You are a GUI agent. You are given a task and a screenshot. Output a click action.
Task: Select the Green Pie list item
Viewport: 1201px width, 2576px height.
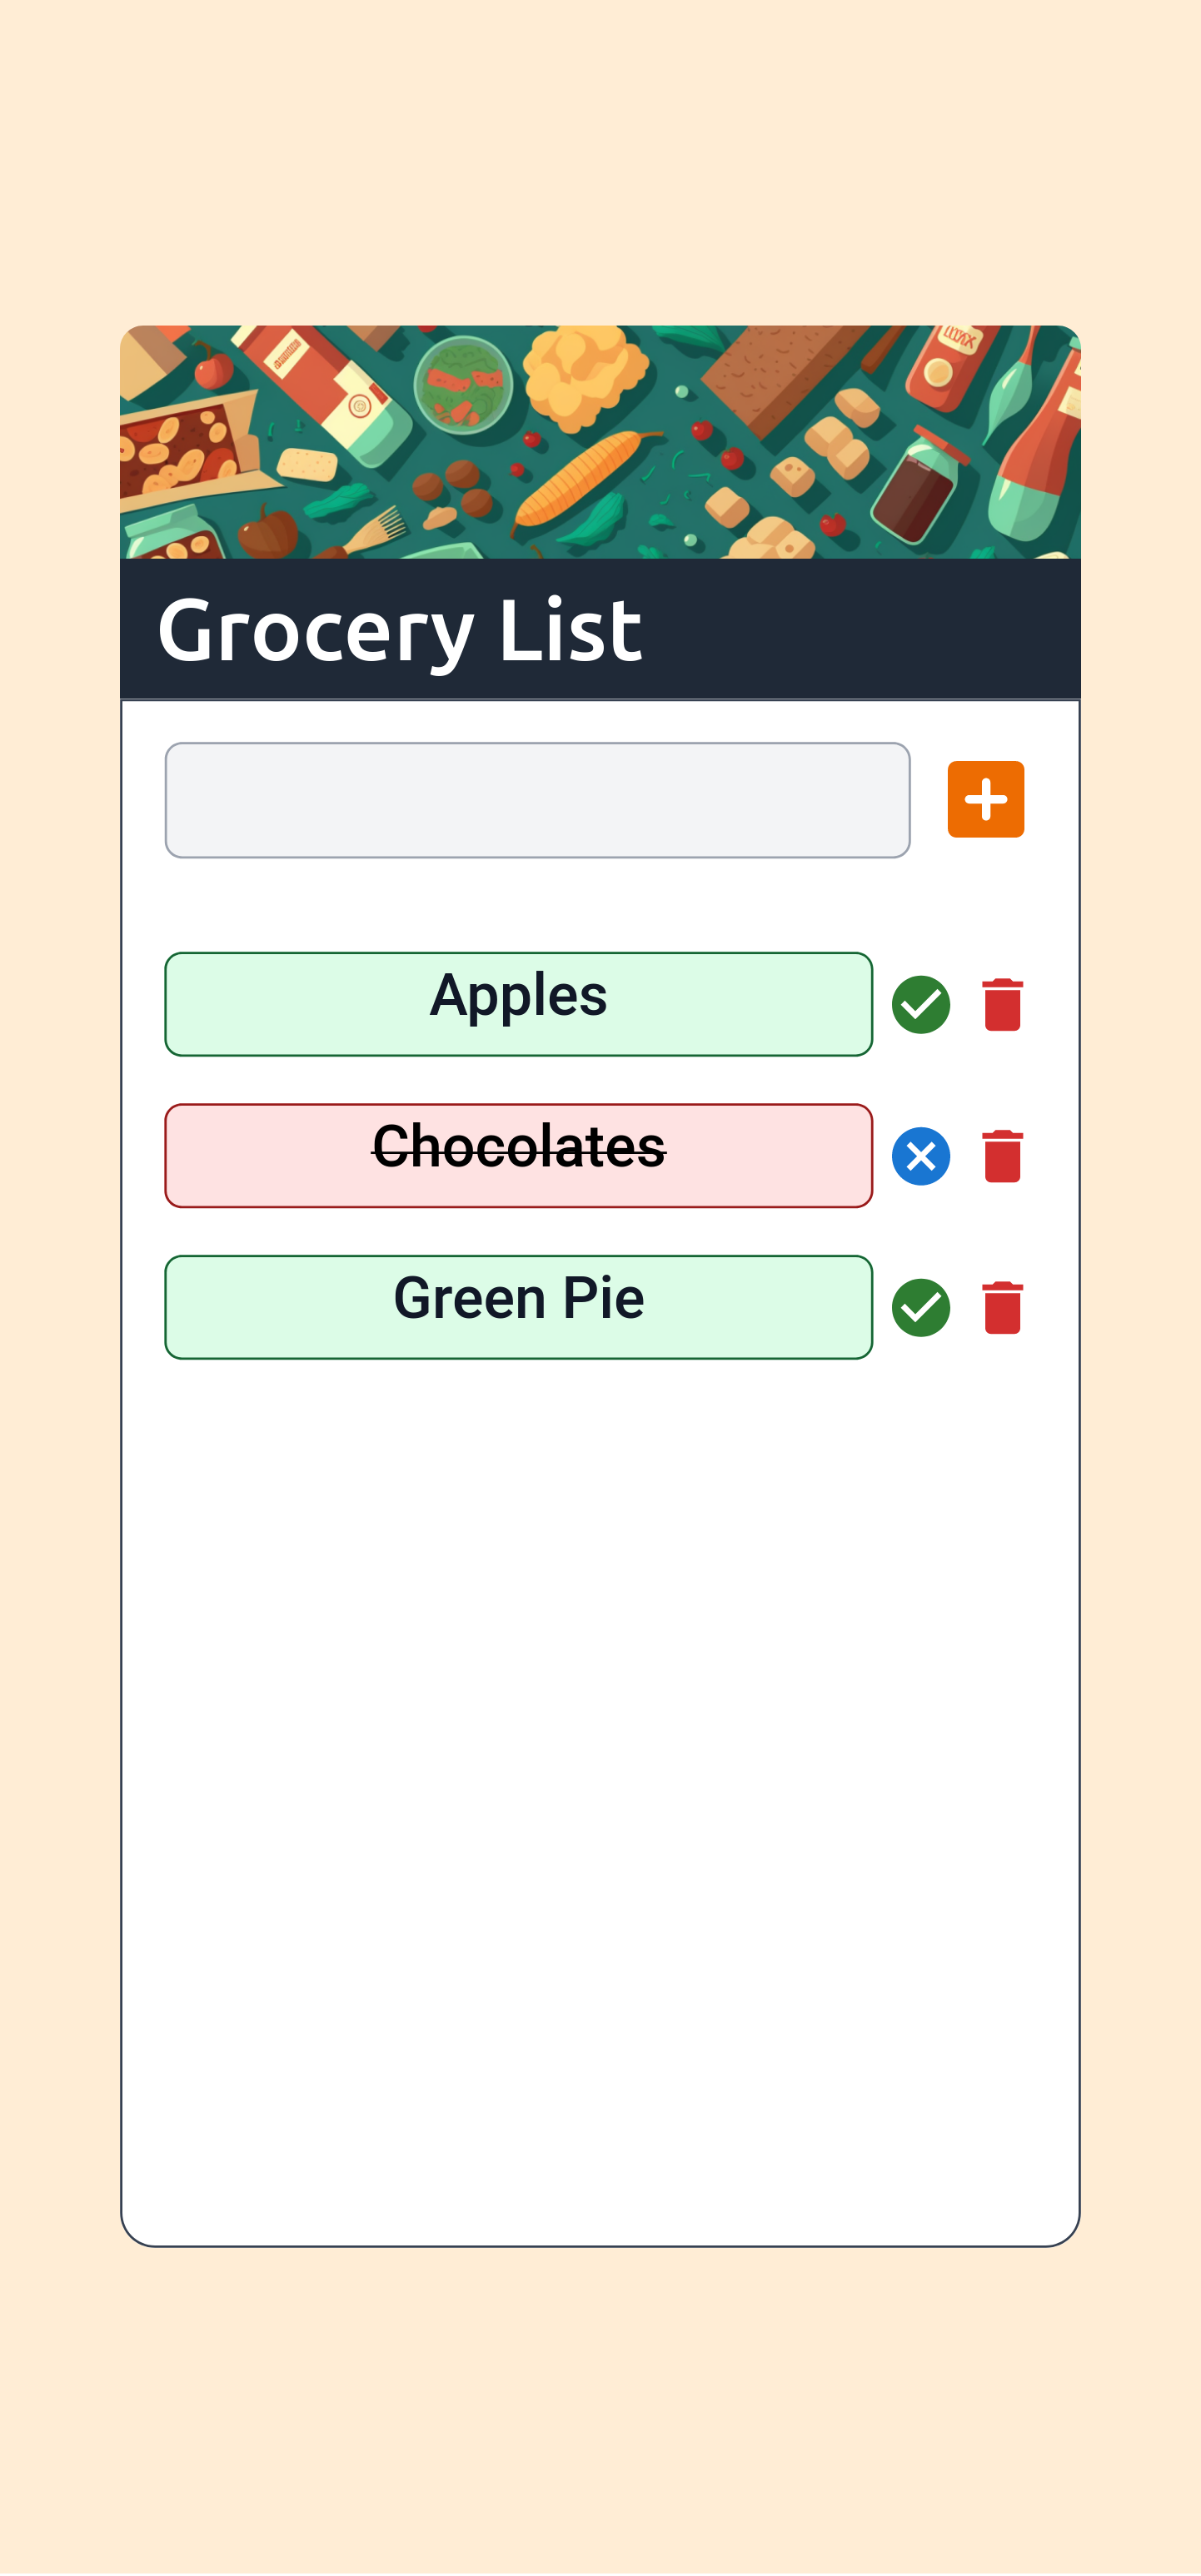517,1306
